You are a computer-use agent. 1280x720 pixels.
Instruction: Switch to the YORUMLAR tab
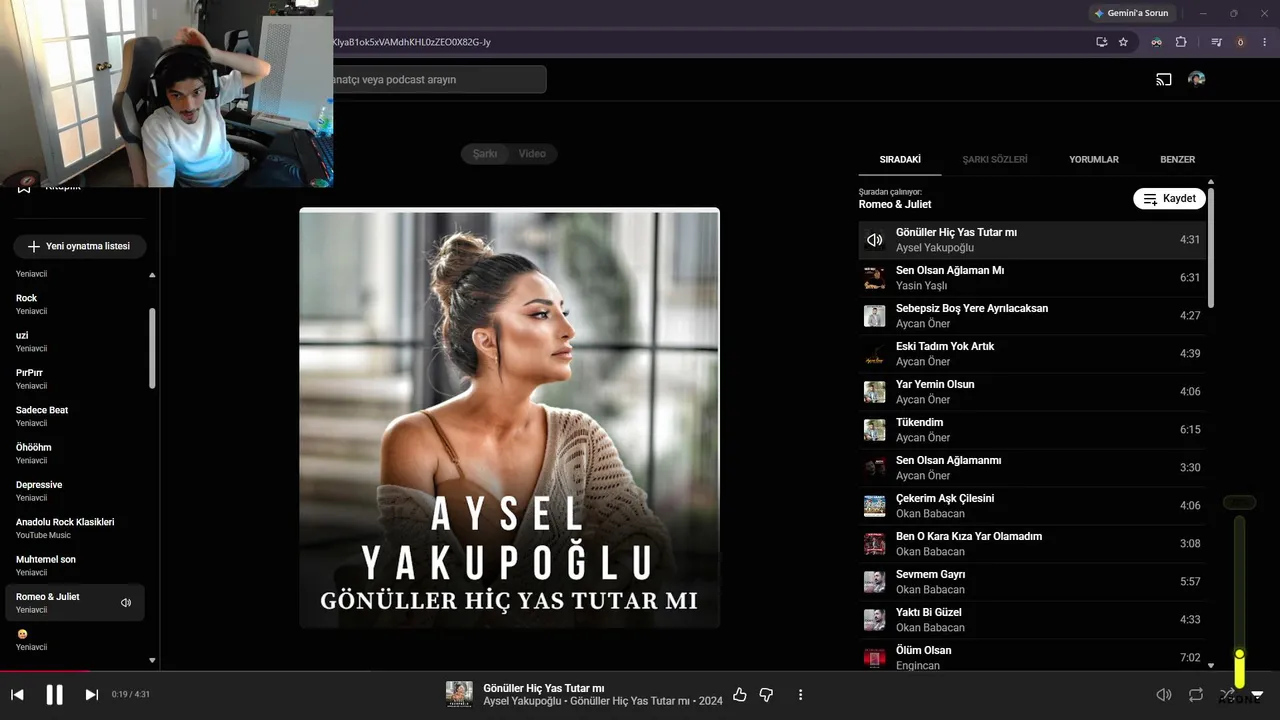(1094, 159)
